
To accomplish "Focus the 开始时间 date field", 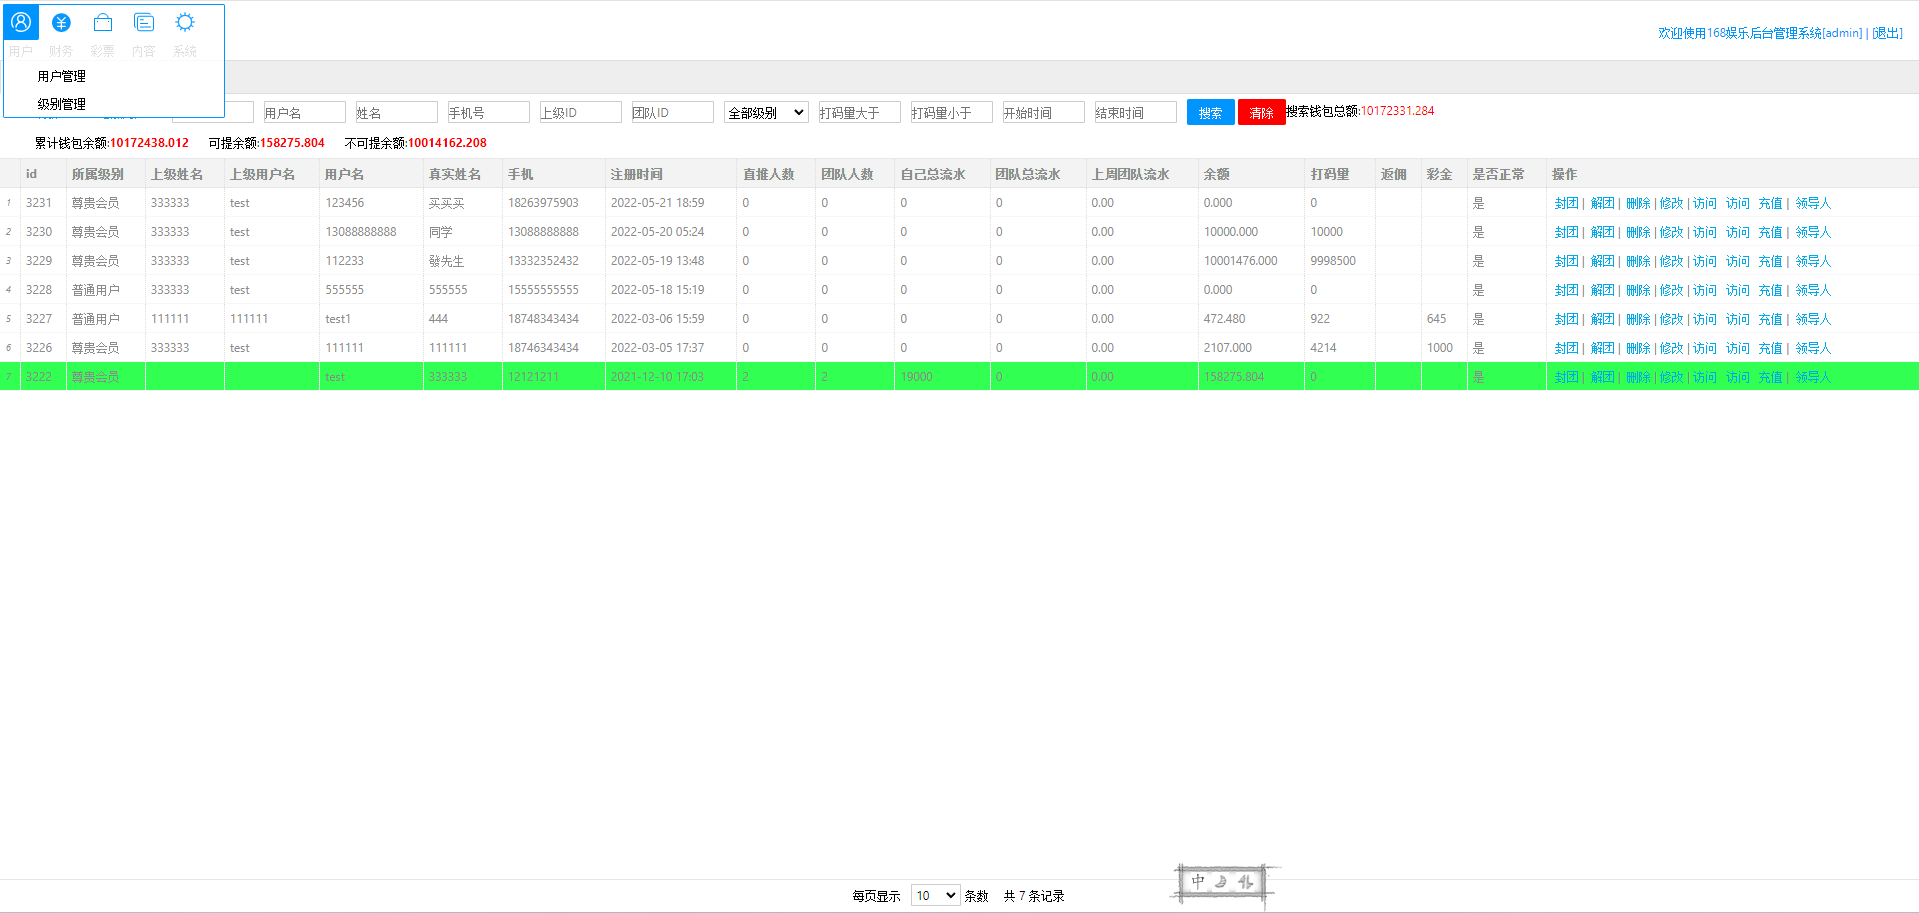I will 1044,113.
